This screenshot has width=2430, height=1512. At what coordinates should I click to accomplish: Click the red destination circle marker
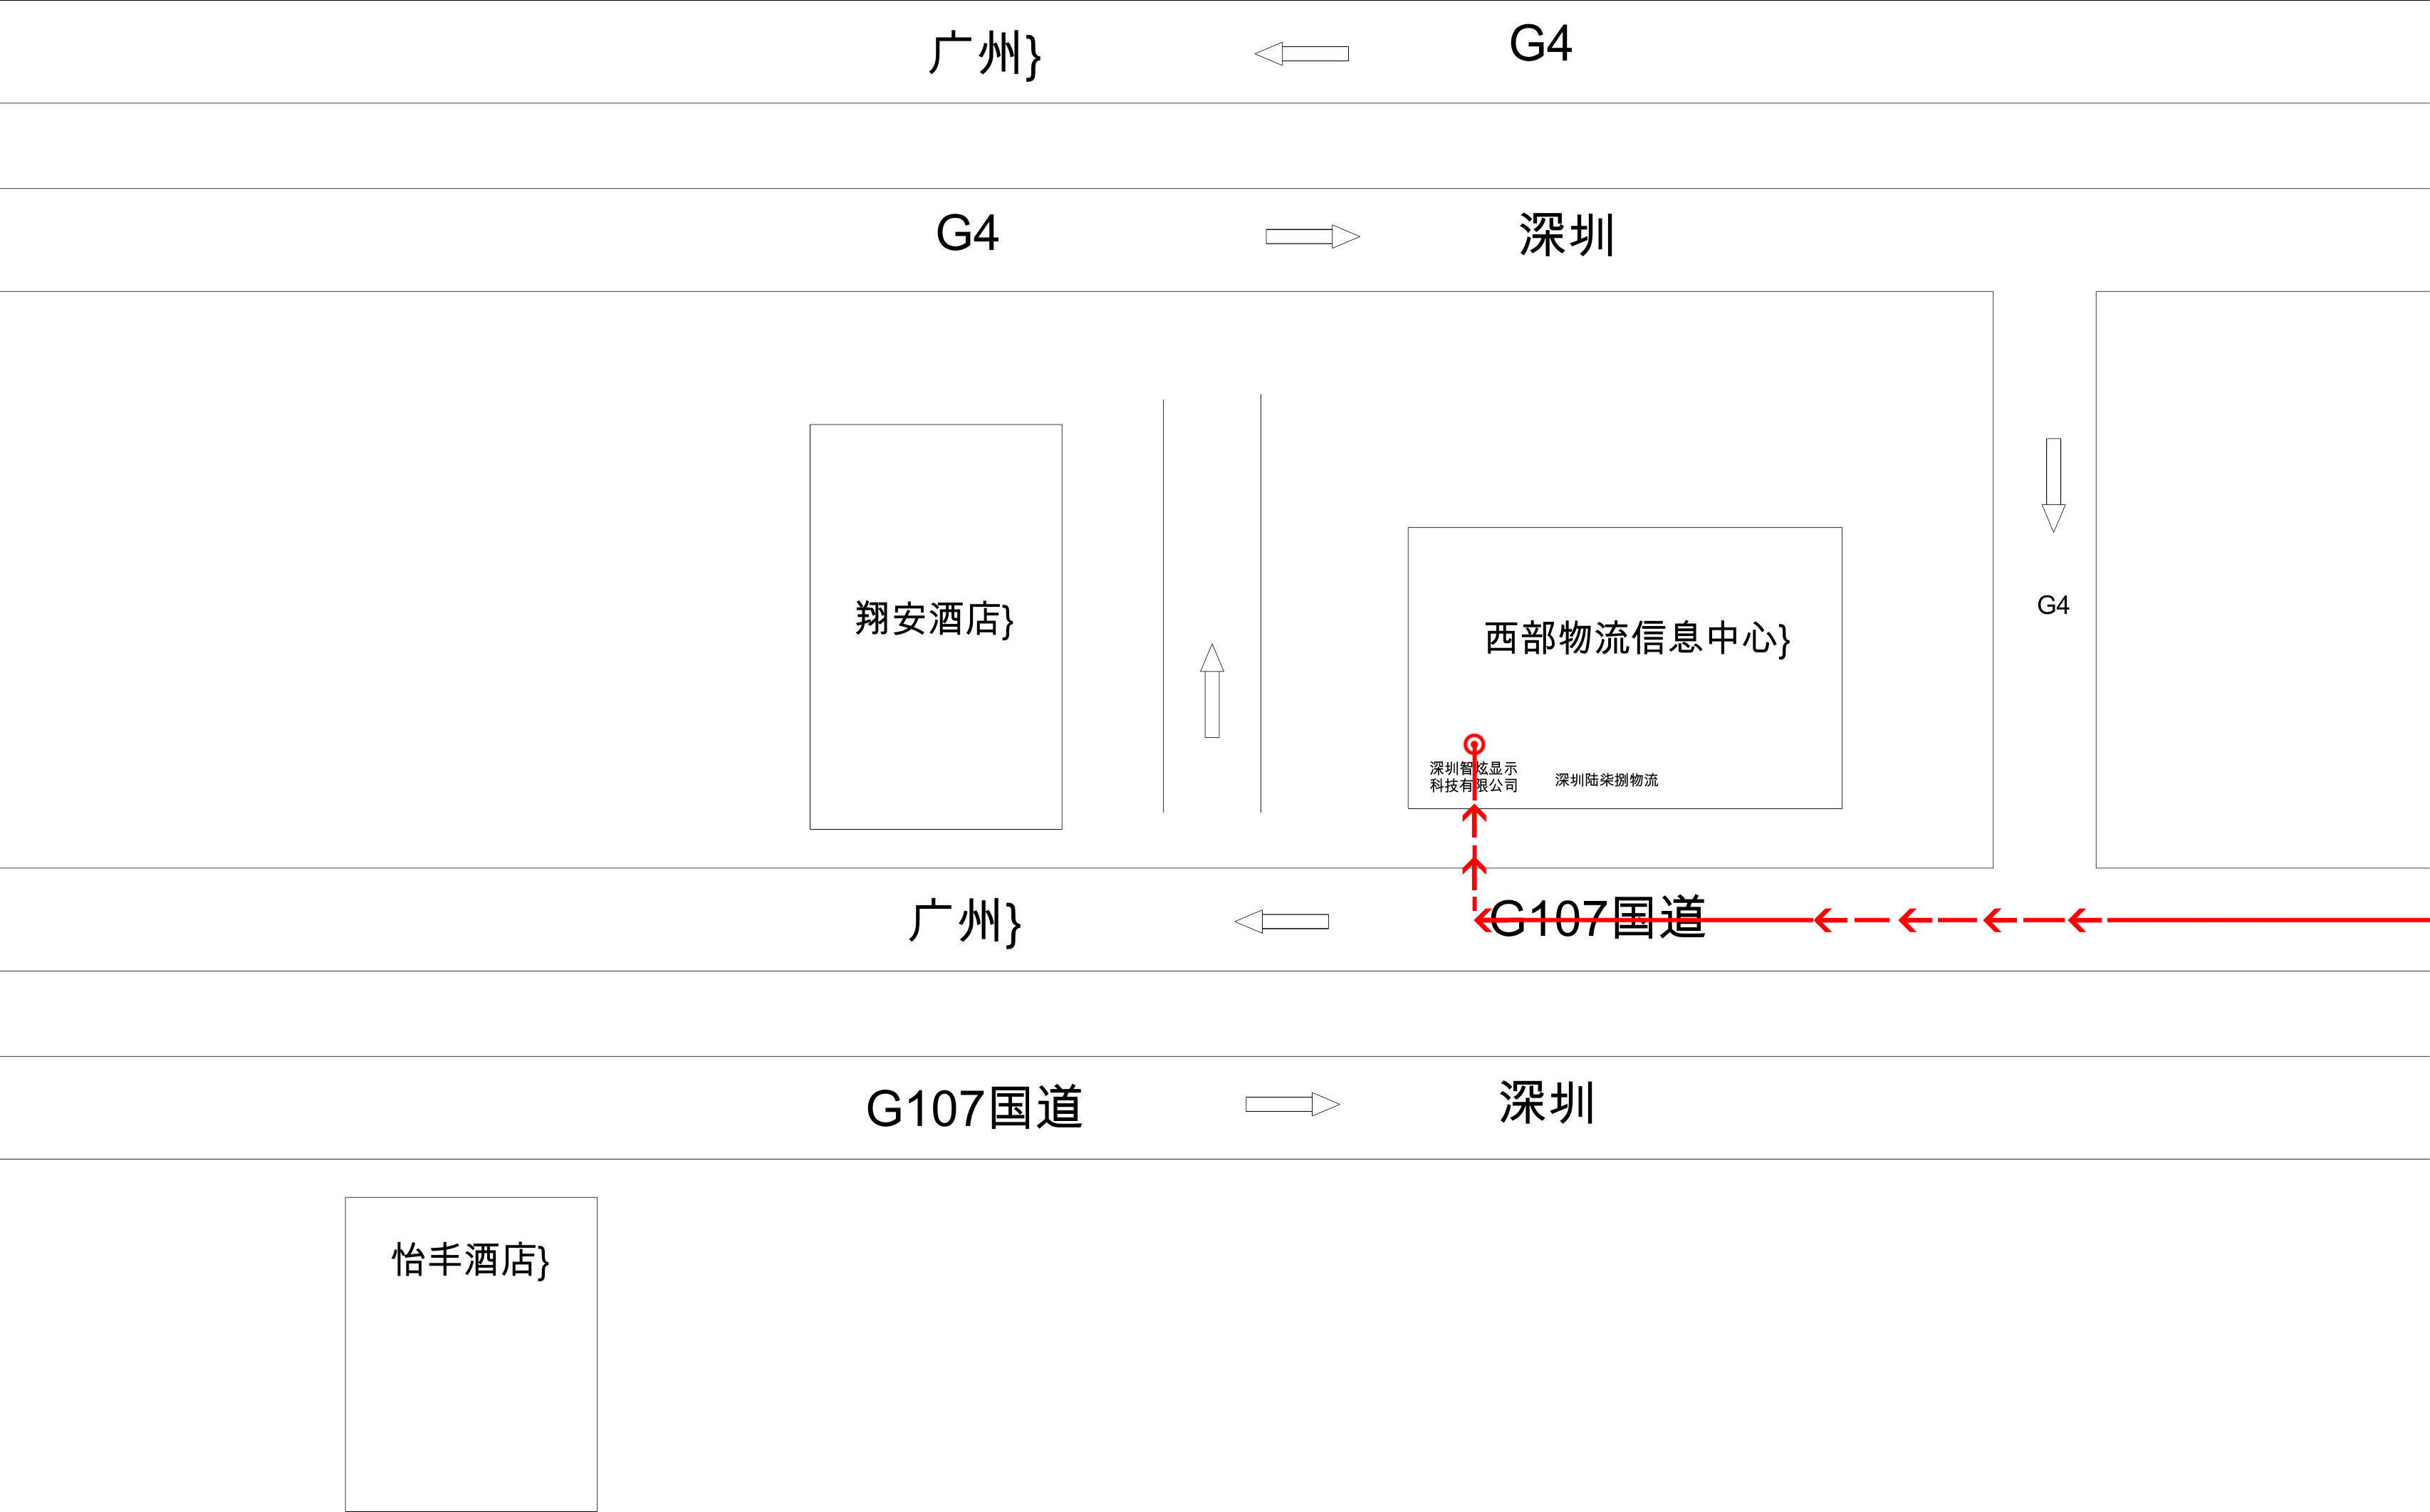tap(1474, 744)
